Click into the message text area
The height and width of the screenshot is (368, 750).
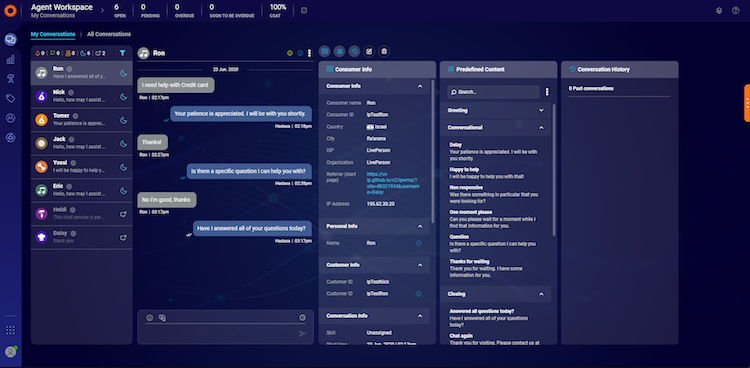tap(220, 334)
